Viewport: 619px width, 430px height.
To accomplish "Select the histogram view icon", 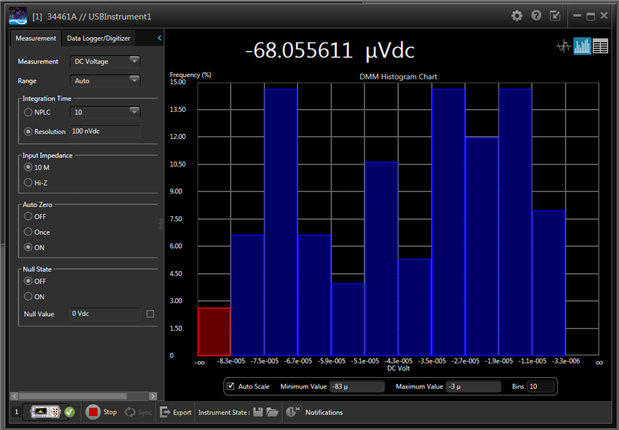I will click(582, 46).
